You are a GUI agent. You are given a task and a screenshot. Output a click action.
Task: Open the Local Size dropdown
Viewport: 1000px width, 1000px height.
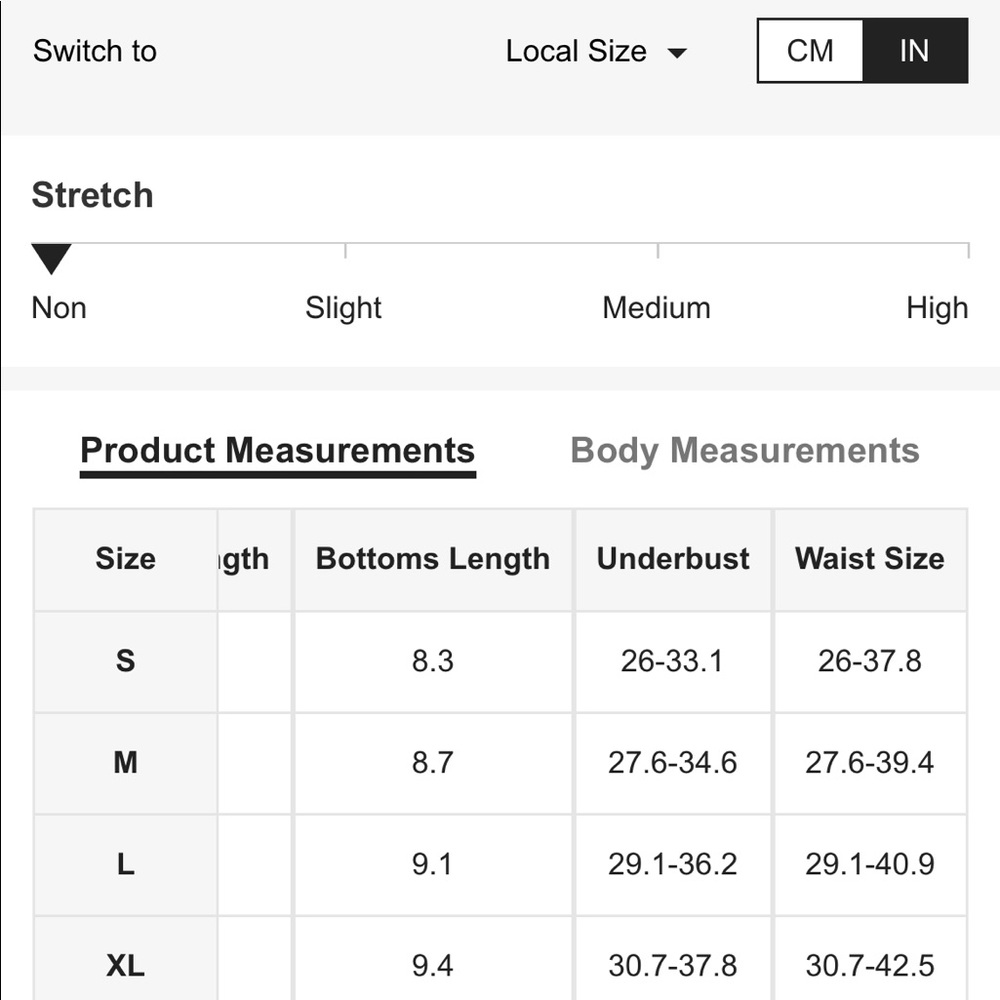coord(596,51)
